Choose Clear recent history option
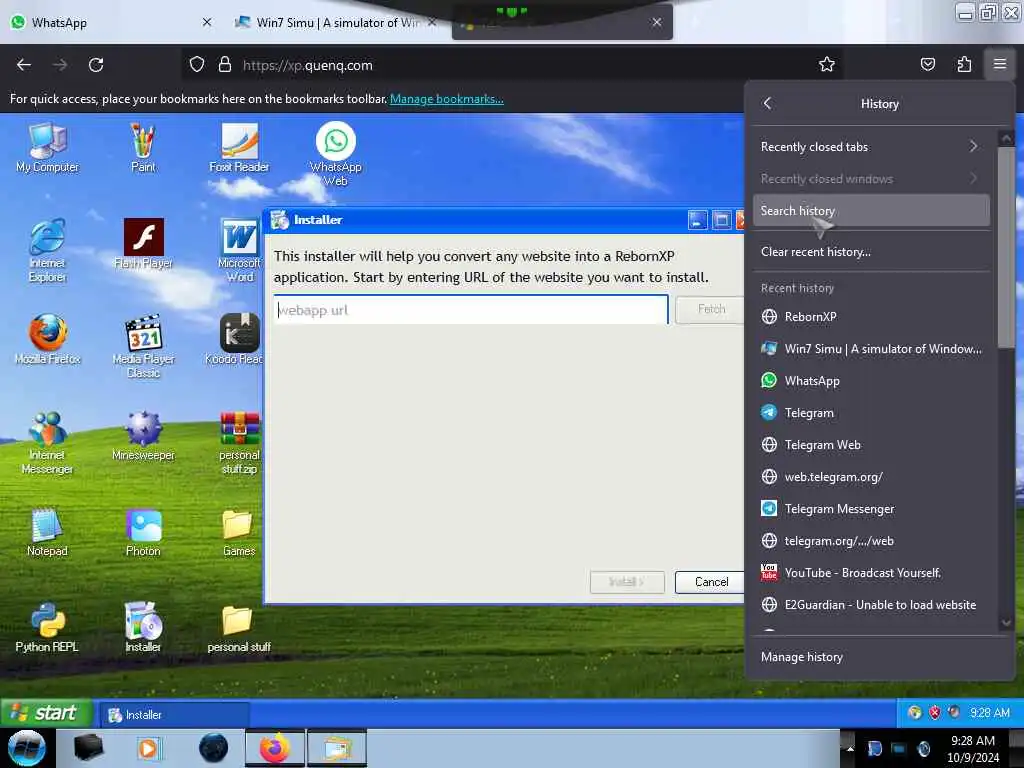The image size is (1024, 768). tap(871, 251)
